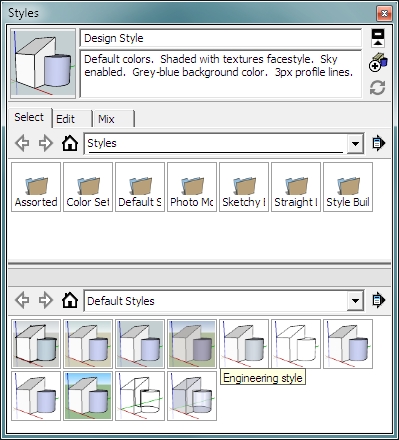The height and width of the screenshot is (440, 399).
Task: Open the upper pane Details menu icon
Action: coord(379,143)
